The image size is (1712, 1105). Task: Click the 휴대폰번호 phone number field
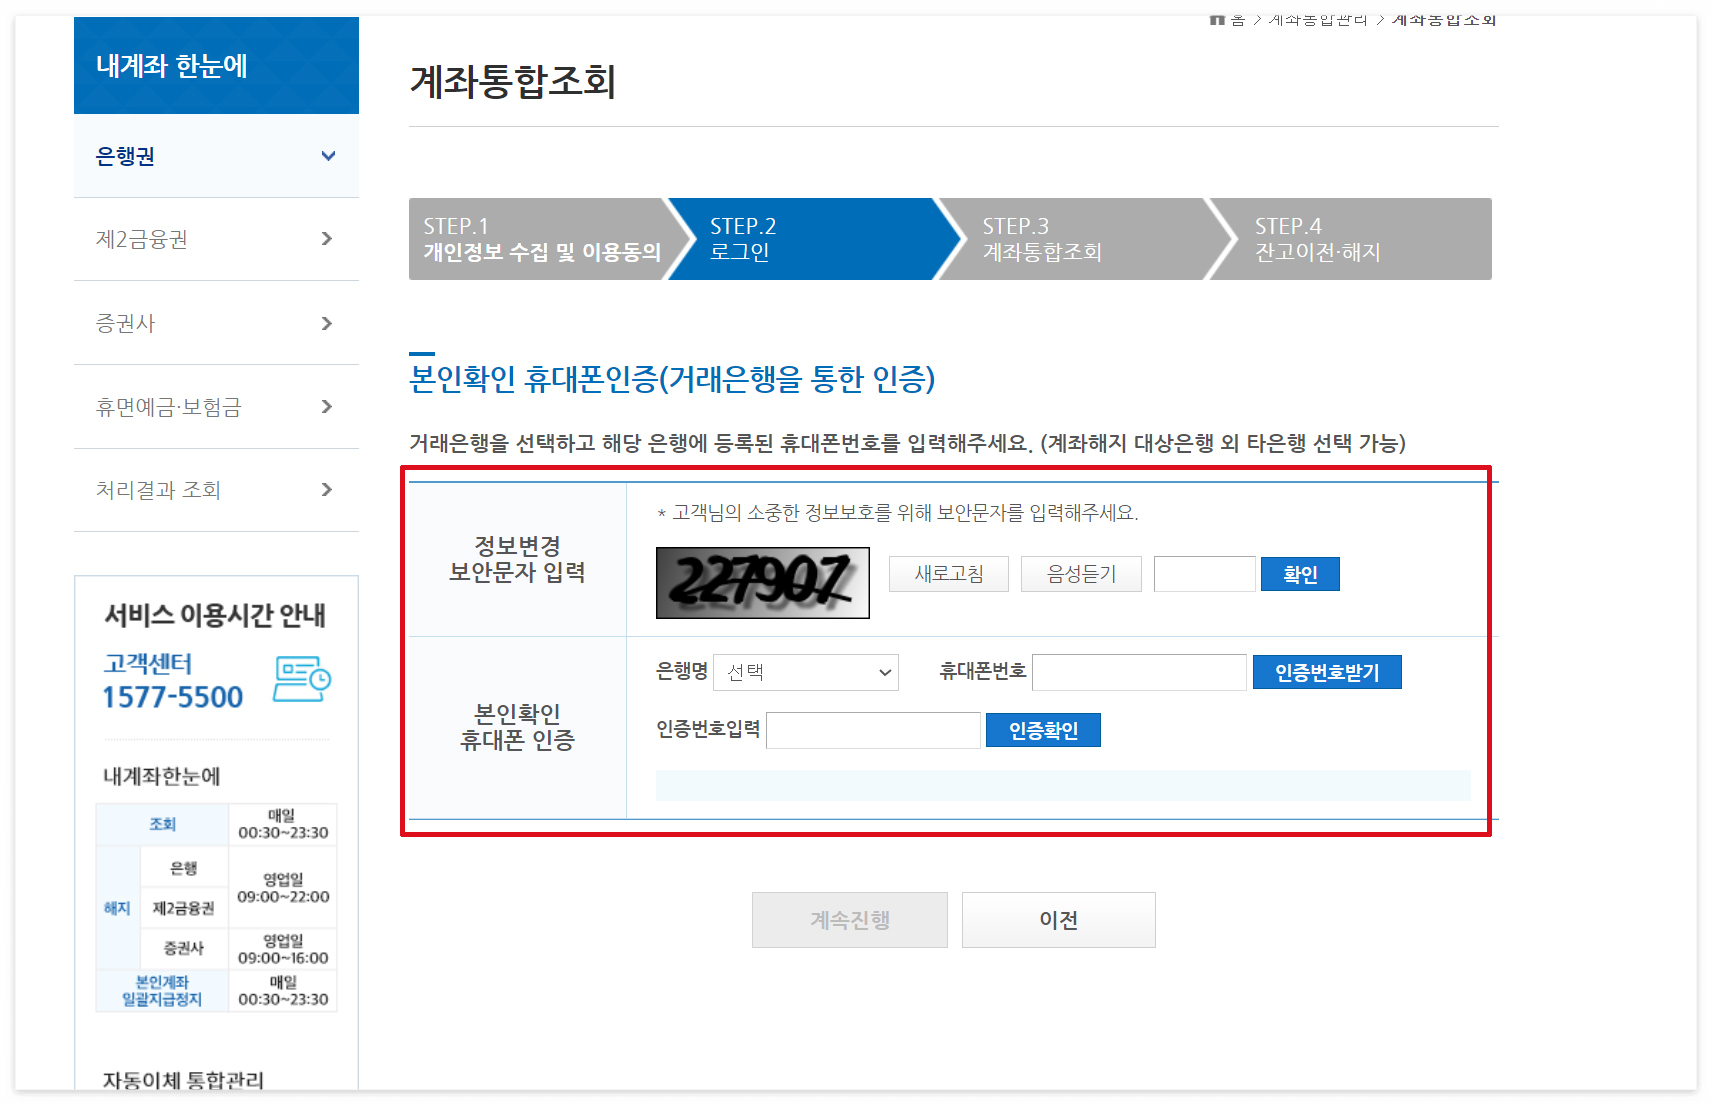1139,672
